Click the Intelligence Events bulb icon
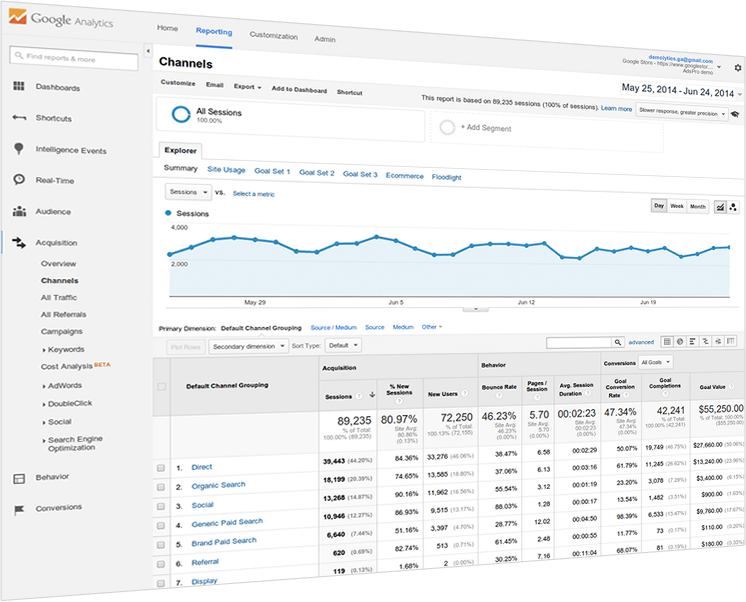This screenshot has height=602, width=746. [x=19, y=149]
